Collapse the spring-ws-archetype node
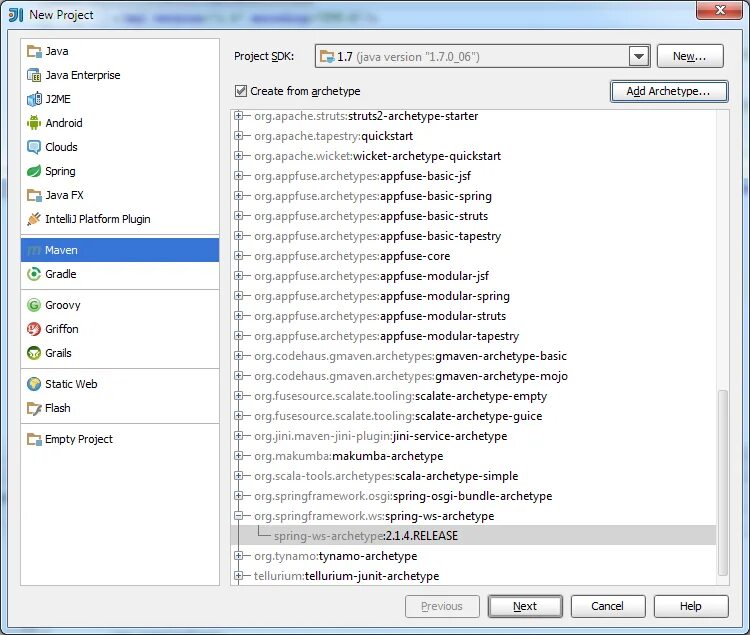 tap(238, 516)
